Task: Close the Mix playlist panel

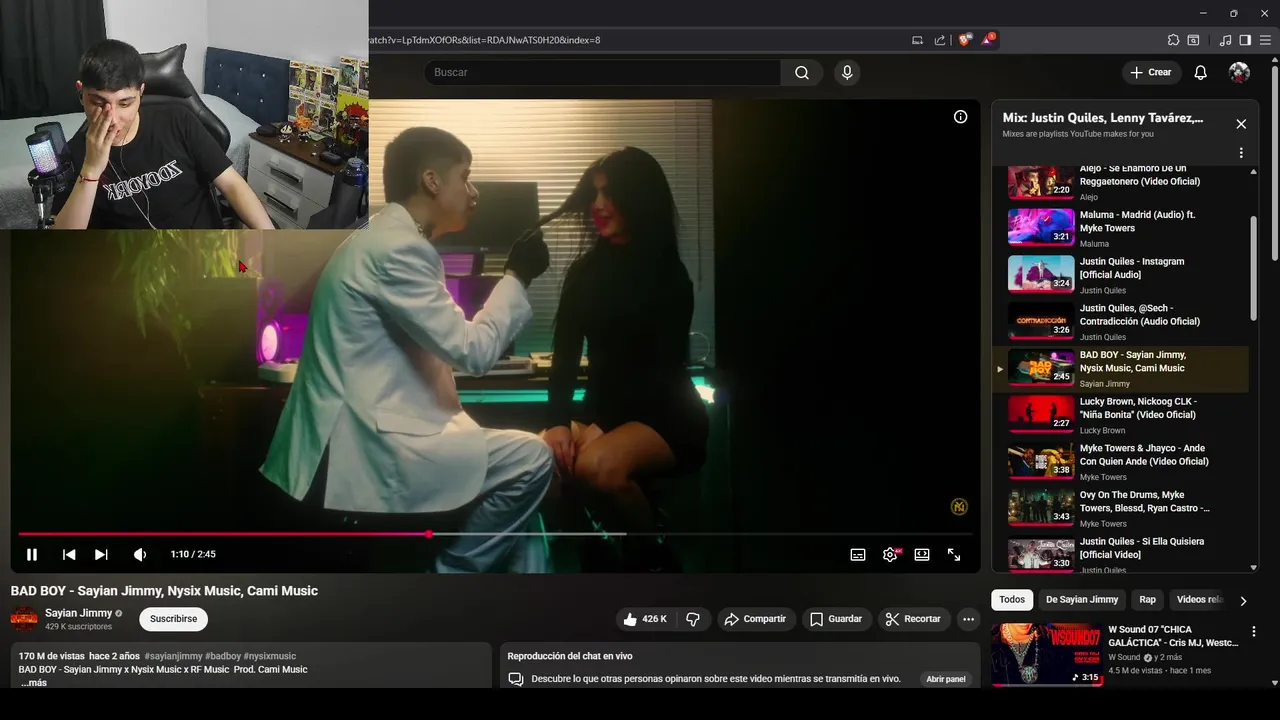Action: tap(1241, 124)
